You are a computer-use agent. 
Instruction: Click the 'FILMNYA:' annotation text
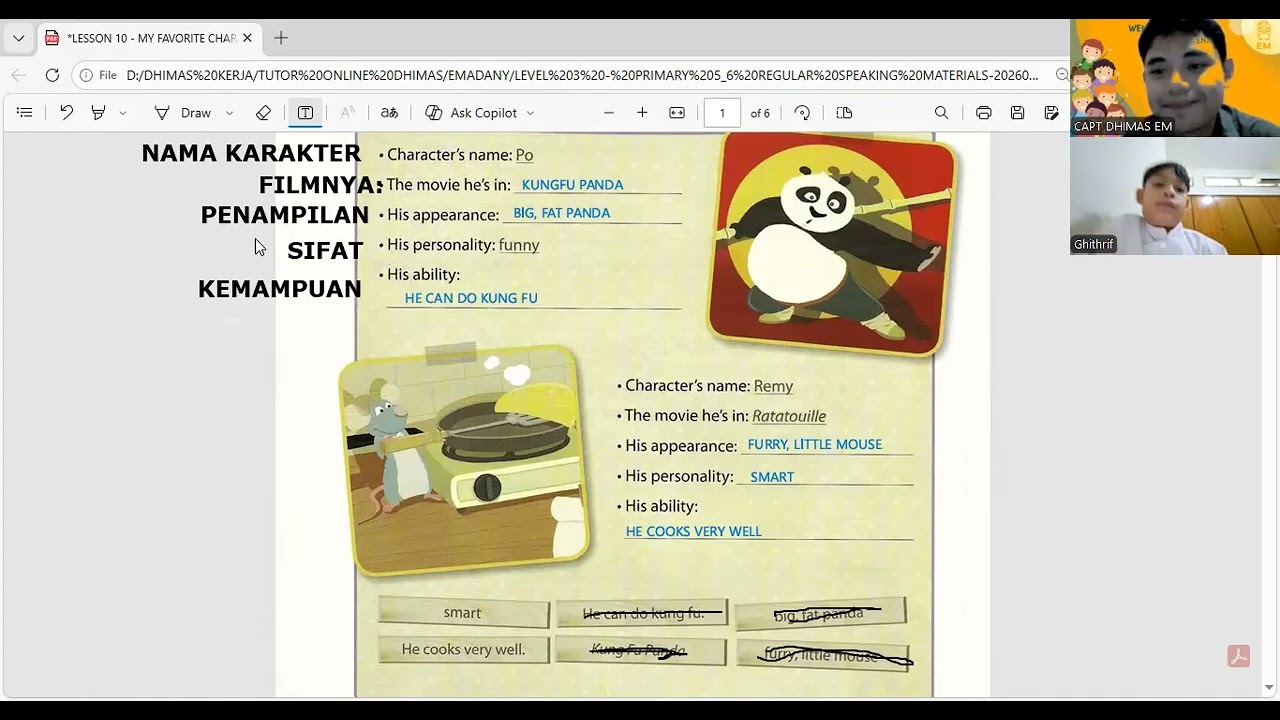pyautogui.click(x=321, y=185)
